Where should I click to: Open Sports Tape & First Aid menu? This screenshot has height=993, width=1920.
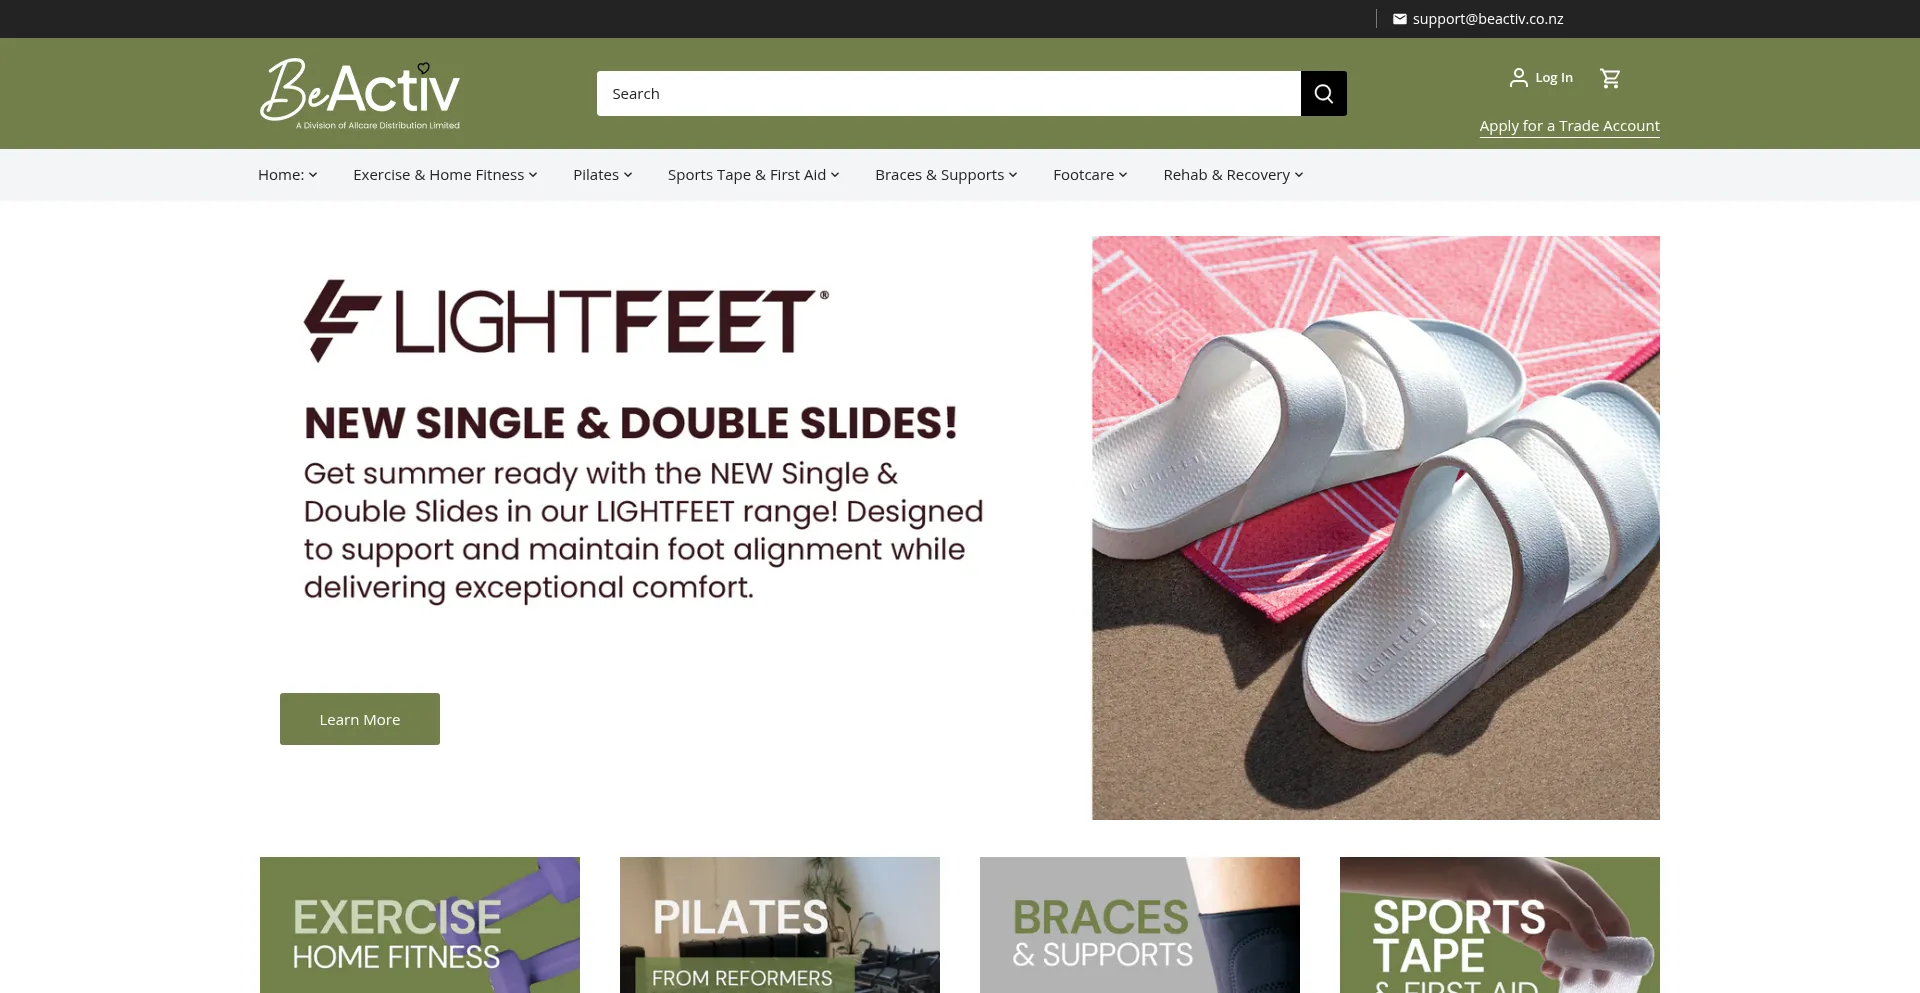[753, 175]
